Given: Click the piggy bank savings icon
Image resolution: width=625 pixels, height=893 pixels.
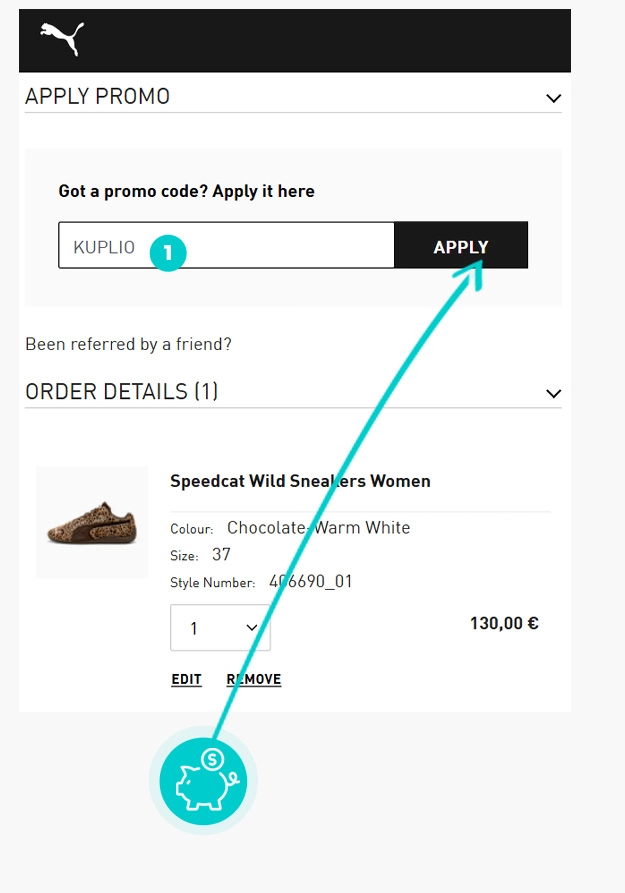Looking at the screenshot, I should tap(203, 780).
